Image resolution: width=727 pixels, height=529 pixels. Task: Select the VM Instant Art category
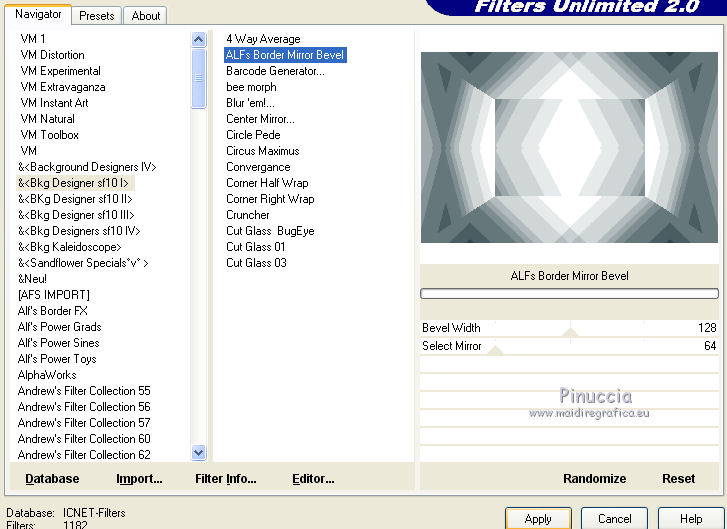54,103
